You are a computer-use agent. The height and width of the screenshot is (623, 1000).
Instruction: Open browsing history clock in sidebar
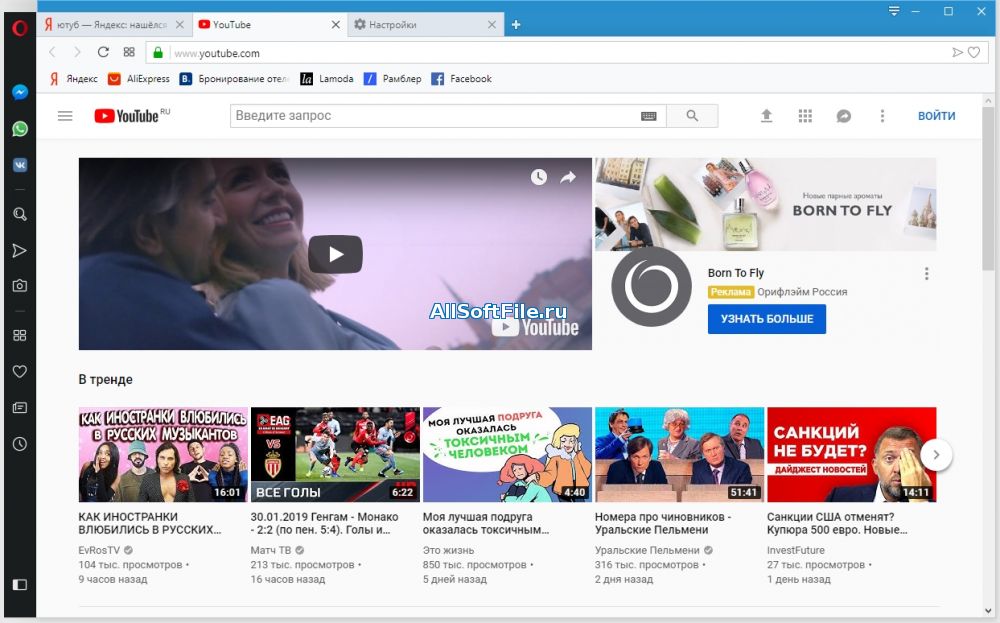20,444
